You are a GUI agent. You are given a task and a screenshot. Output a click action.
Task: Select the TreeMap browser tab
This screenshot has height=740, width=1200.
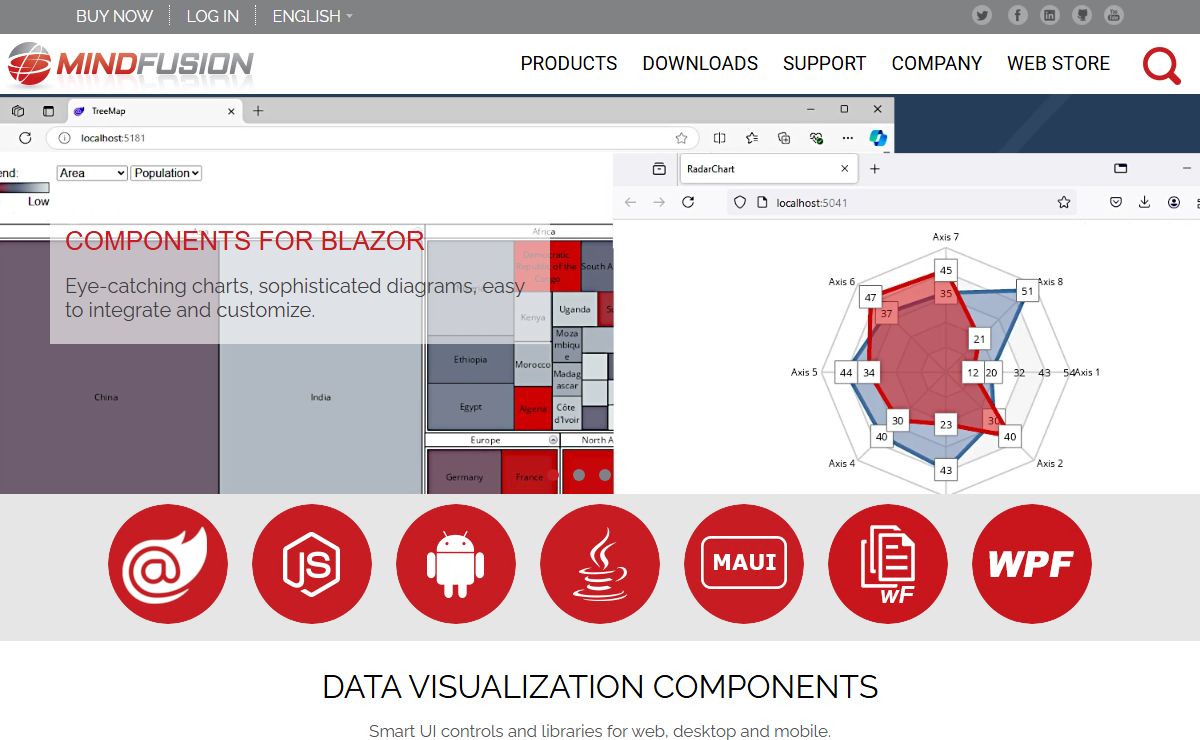pos(155,111)
